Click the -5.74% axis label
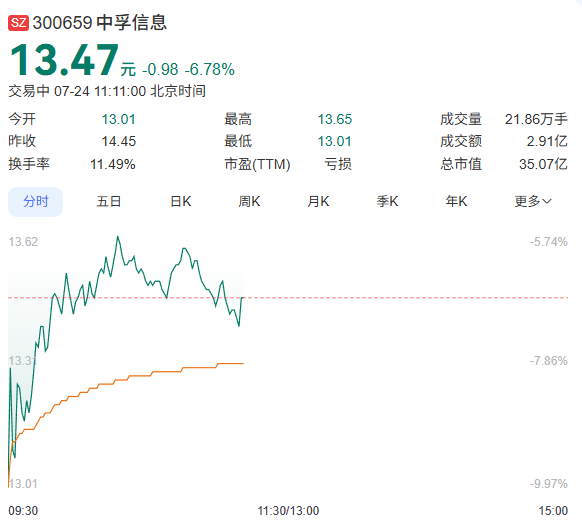Viewport: 582px width, 526px height. coord(549,242)
